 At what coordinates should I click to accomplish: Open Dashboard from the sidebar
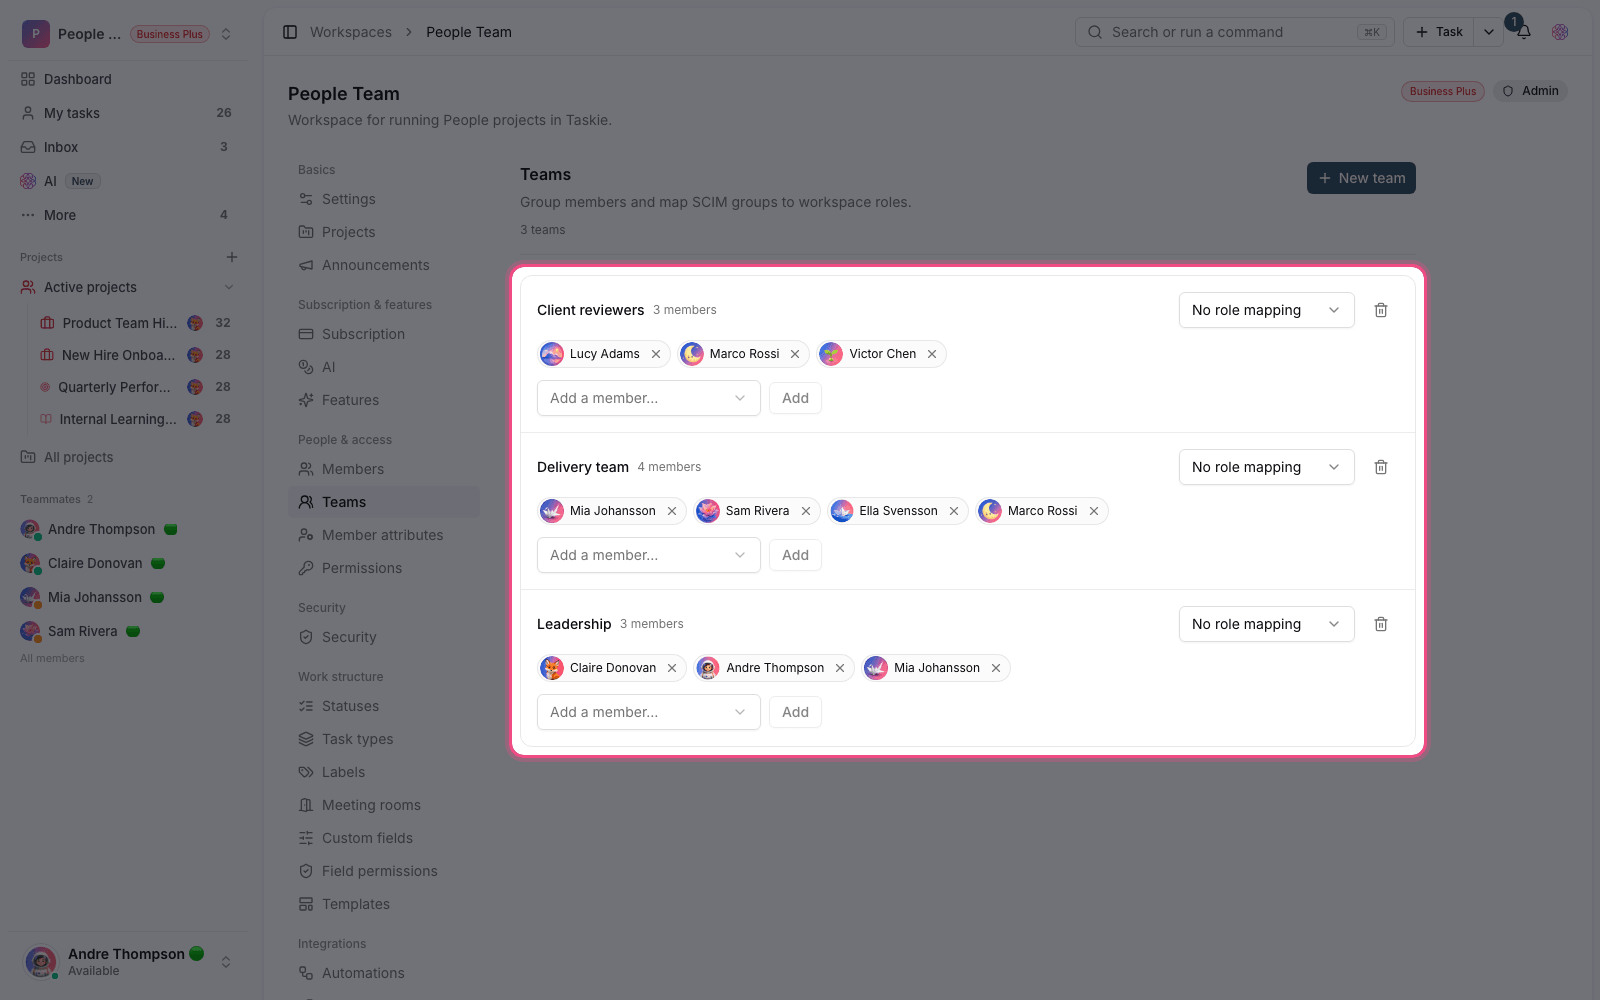coord(128,79)
